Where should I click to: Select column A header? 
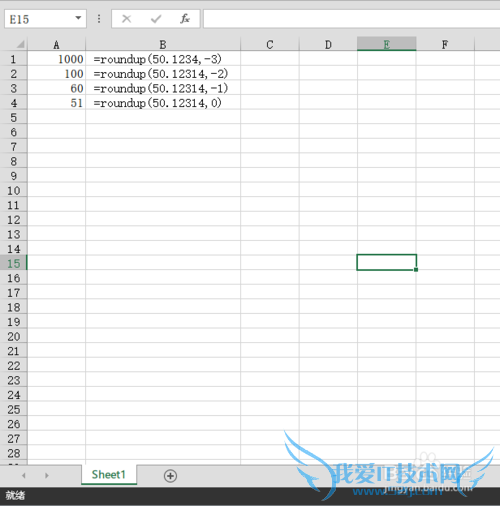tap(56, 44)
